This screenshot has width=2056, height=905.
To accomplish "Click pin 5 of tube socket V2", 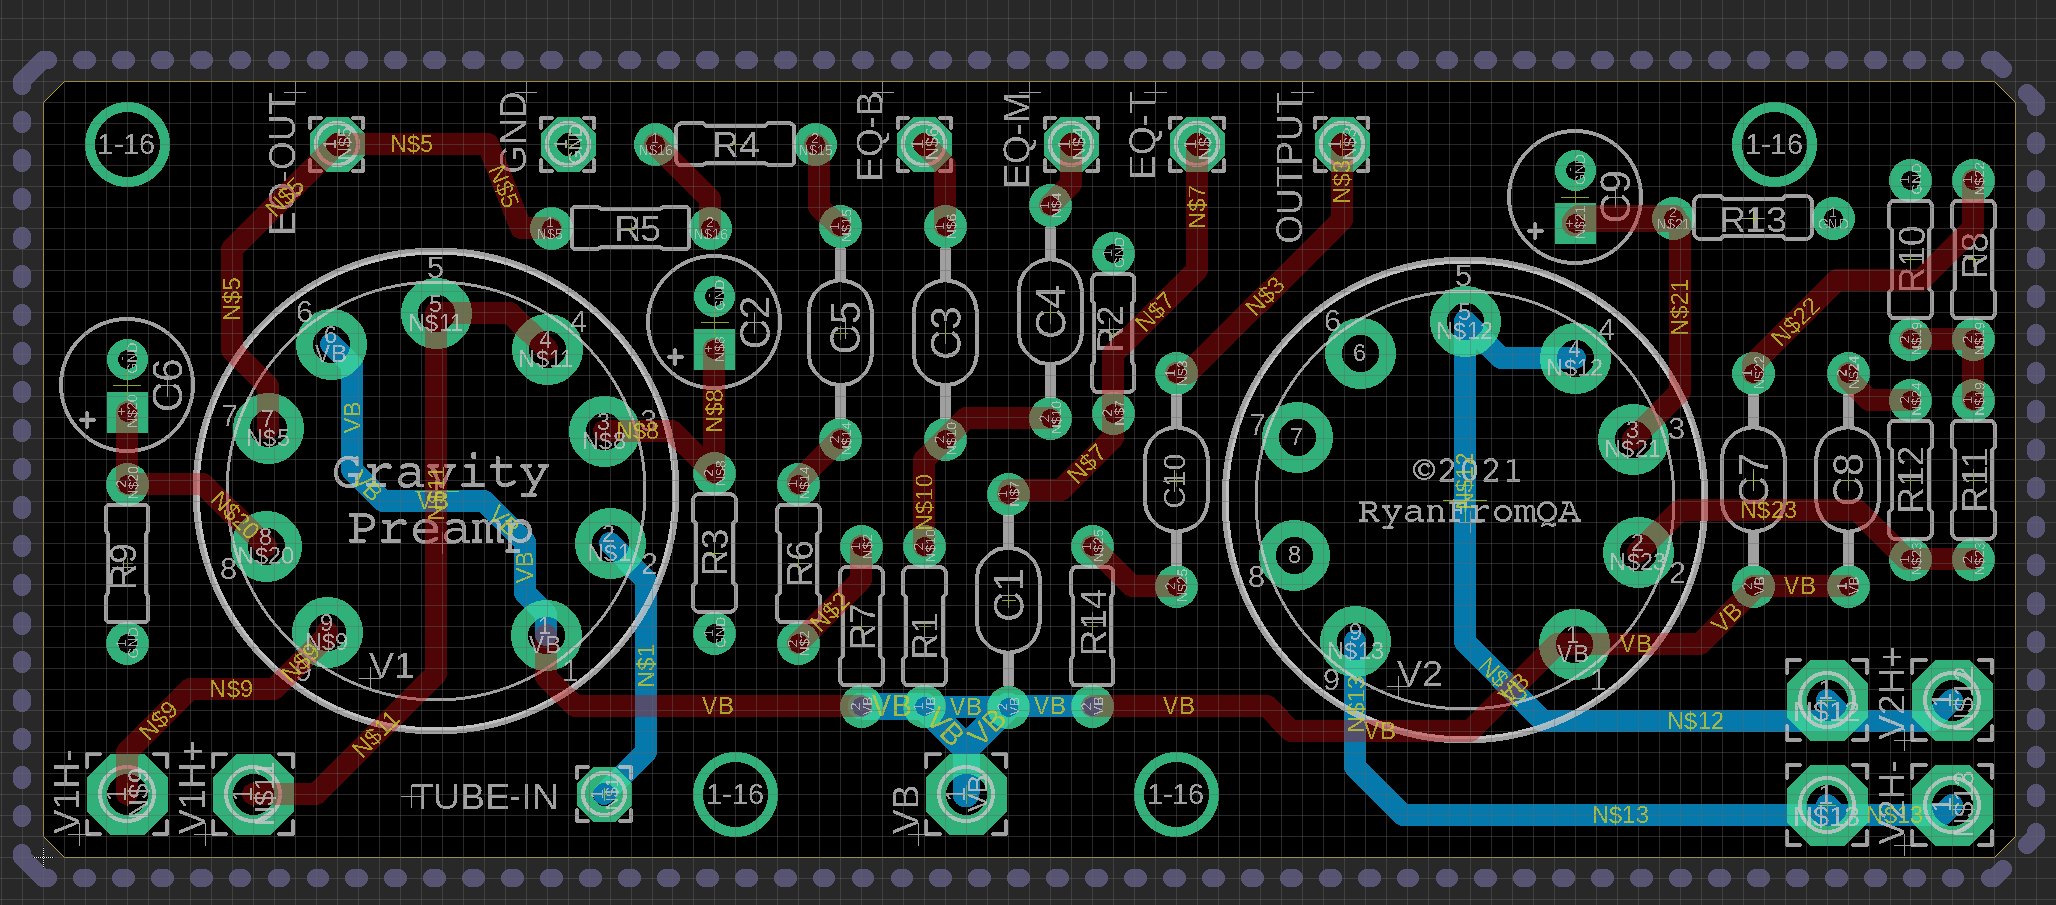I will (x=1465, y=321).
